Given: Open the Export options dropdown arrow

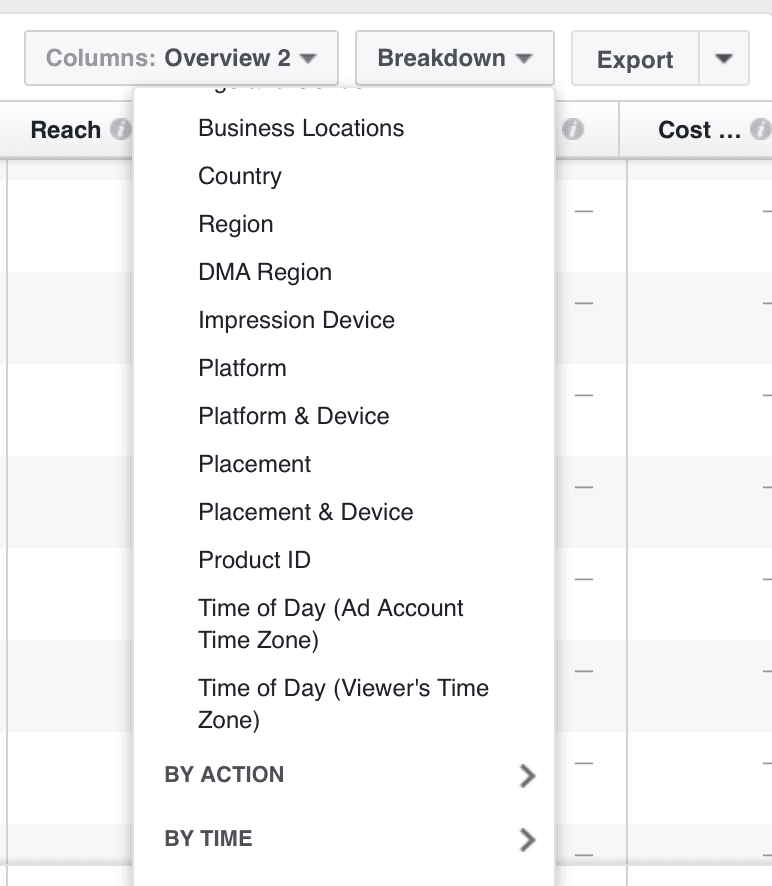Looking at the screenshot, I should 724,58.
